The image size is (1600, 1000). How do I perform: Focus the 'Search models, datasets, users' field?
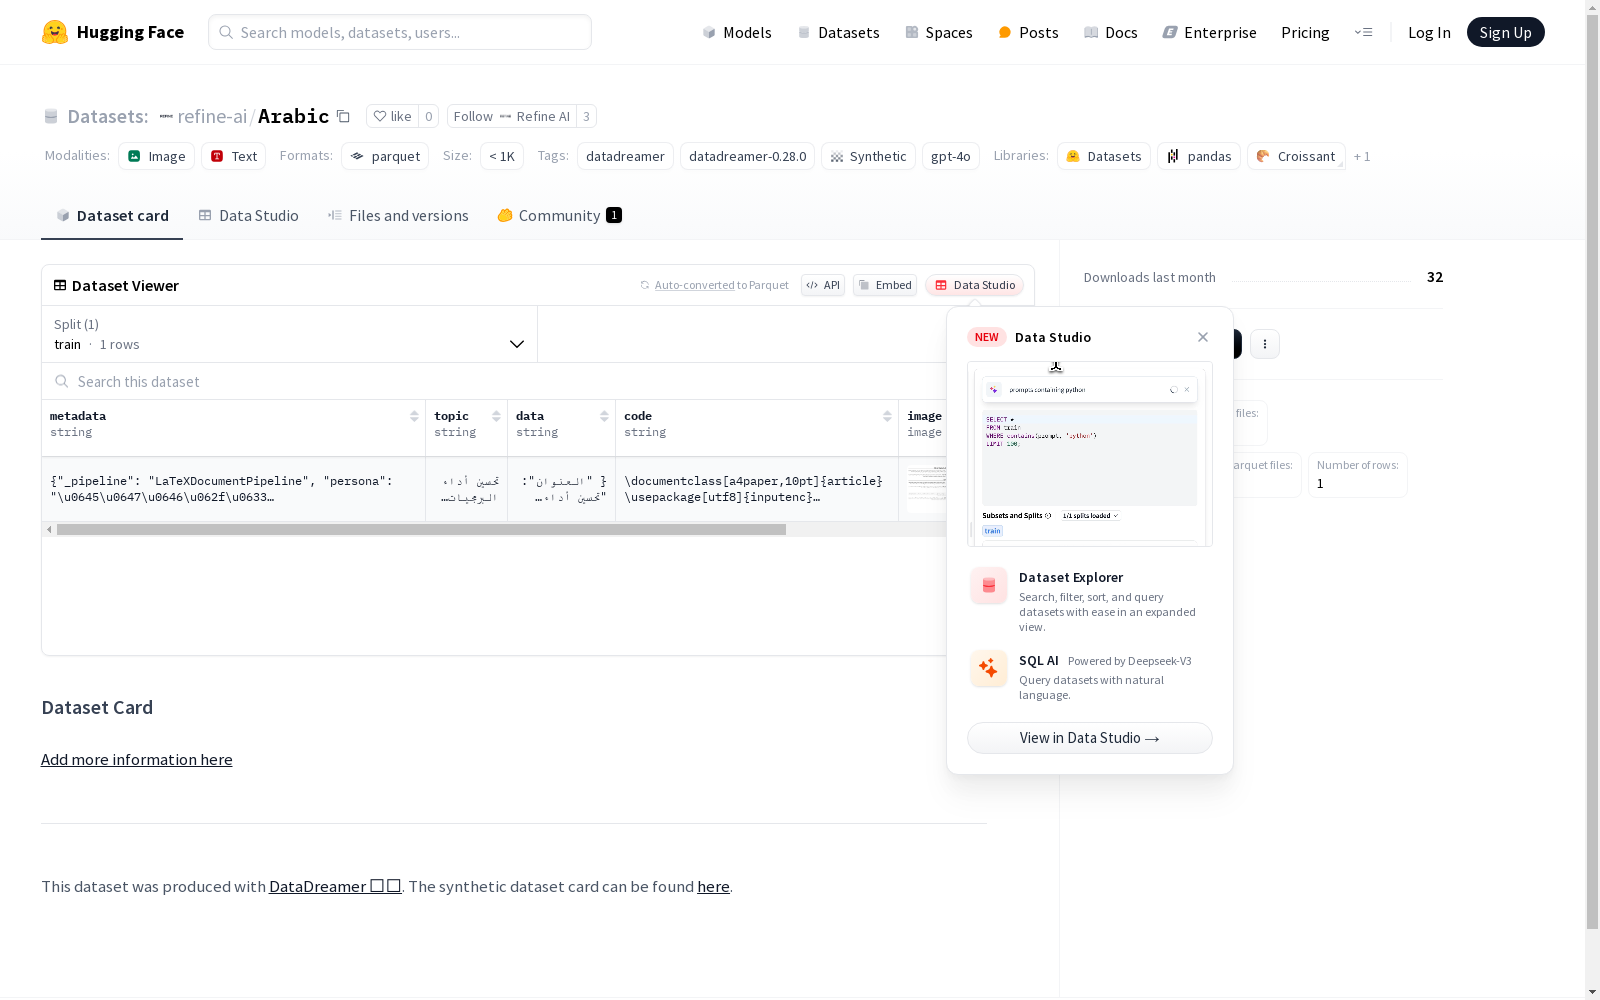pos(400,32)
